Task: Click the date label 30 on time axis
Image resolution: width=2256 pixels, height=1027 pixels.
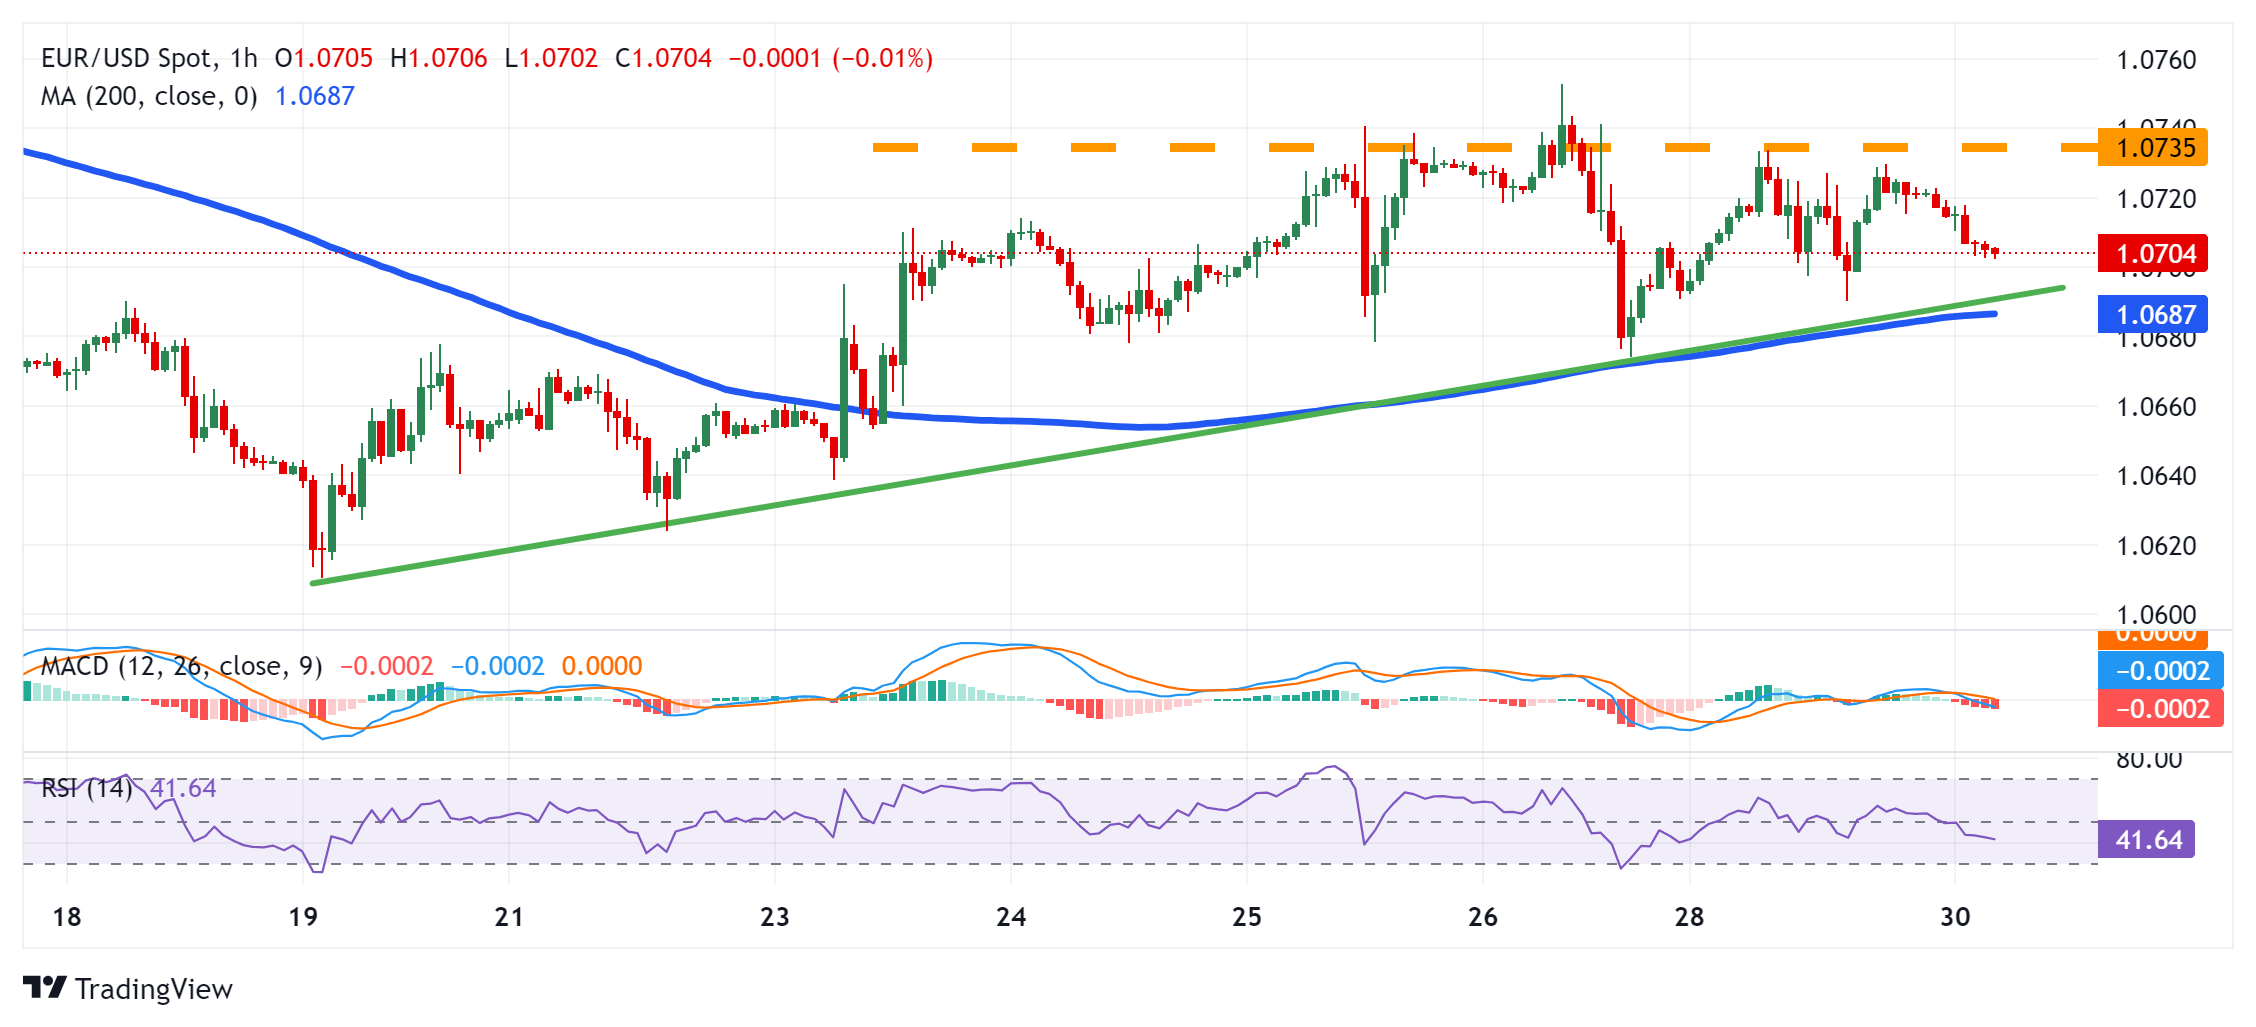Action: click(1954, 917)
